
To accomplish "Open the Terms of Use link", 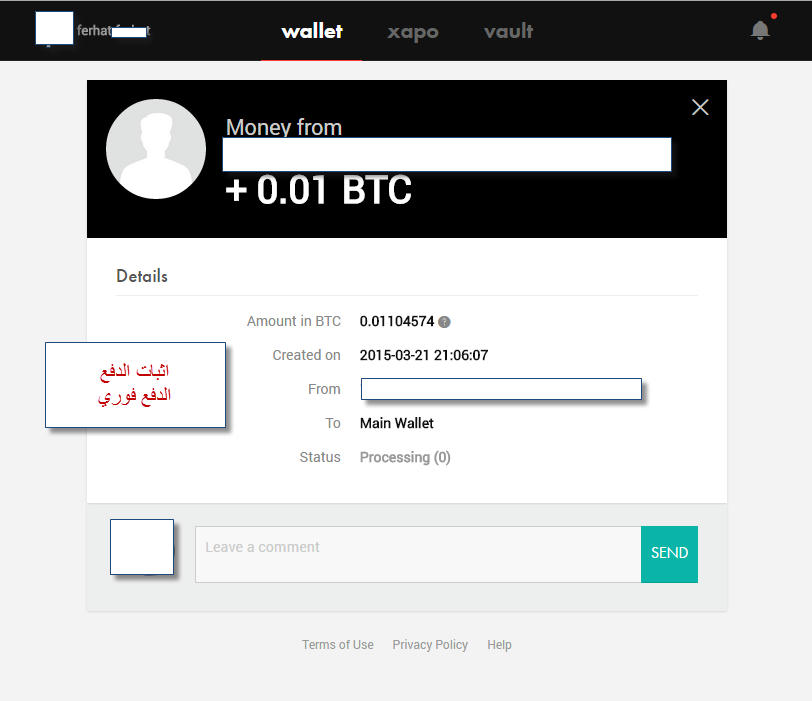I will pos(338,645).
